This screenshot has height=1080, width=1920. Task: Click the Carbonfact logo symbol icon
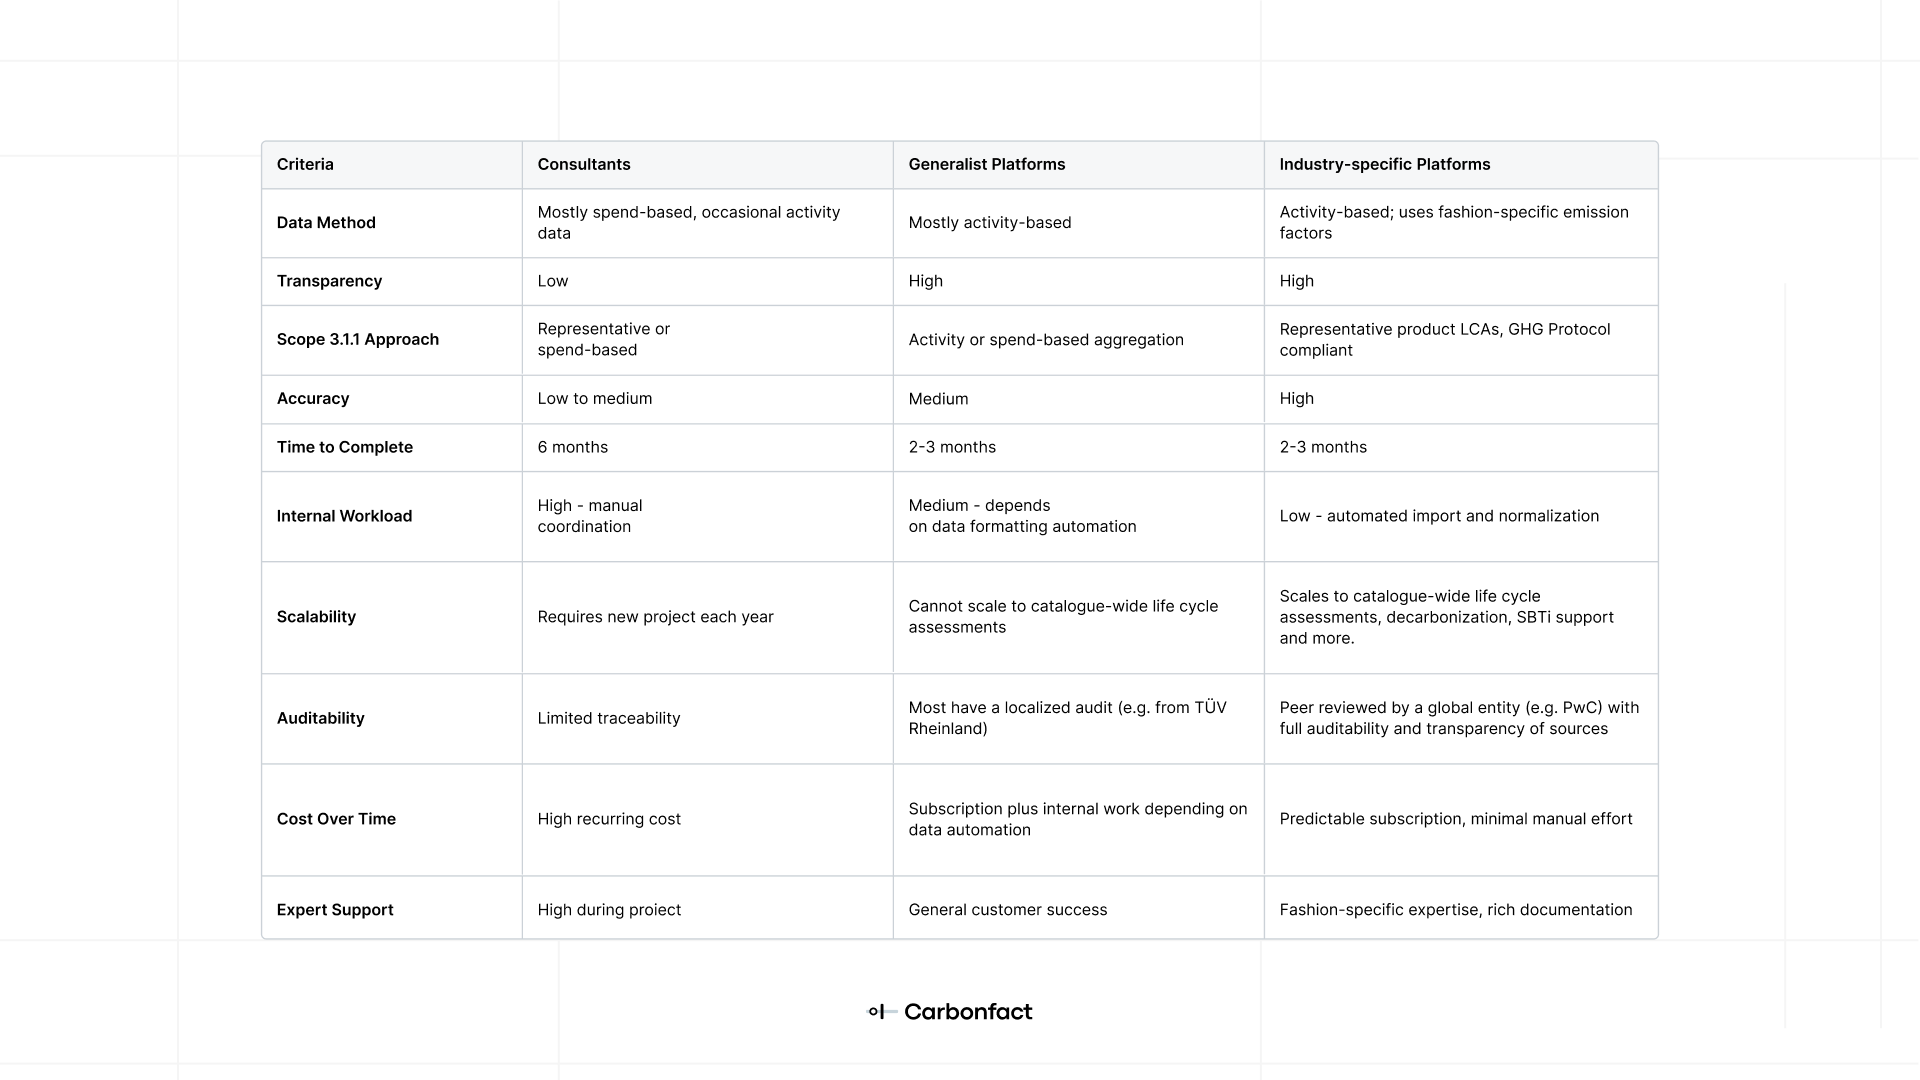(877, 1012)
